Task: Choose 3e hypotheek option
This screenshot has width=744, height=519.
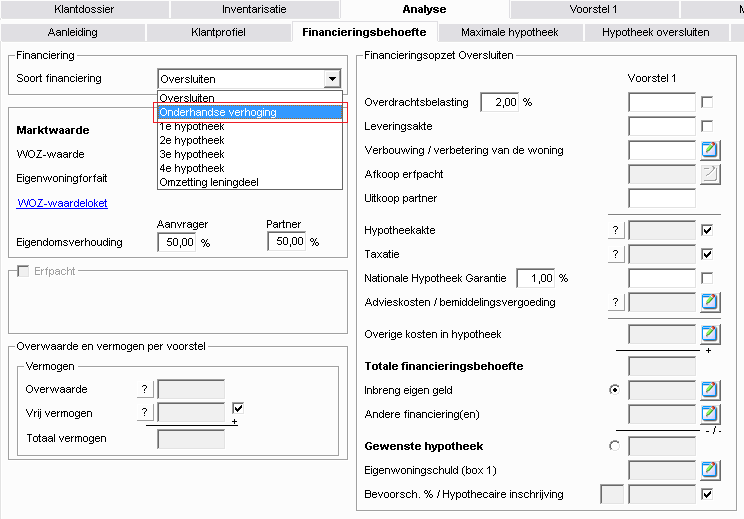Action: [250, 154]
